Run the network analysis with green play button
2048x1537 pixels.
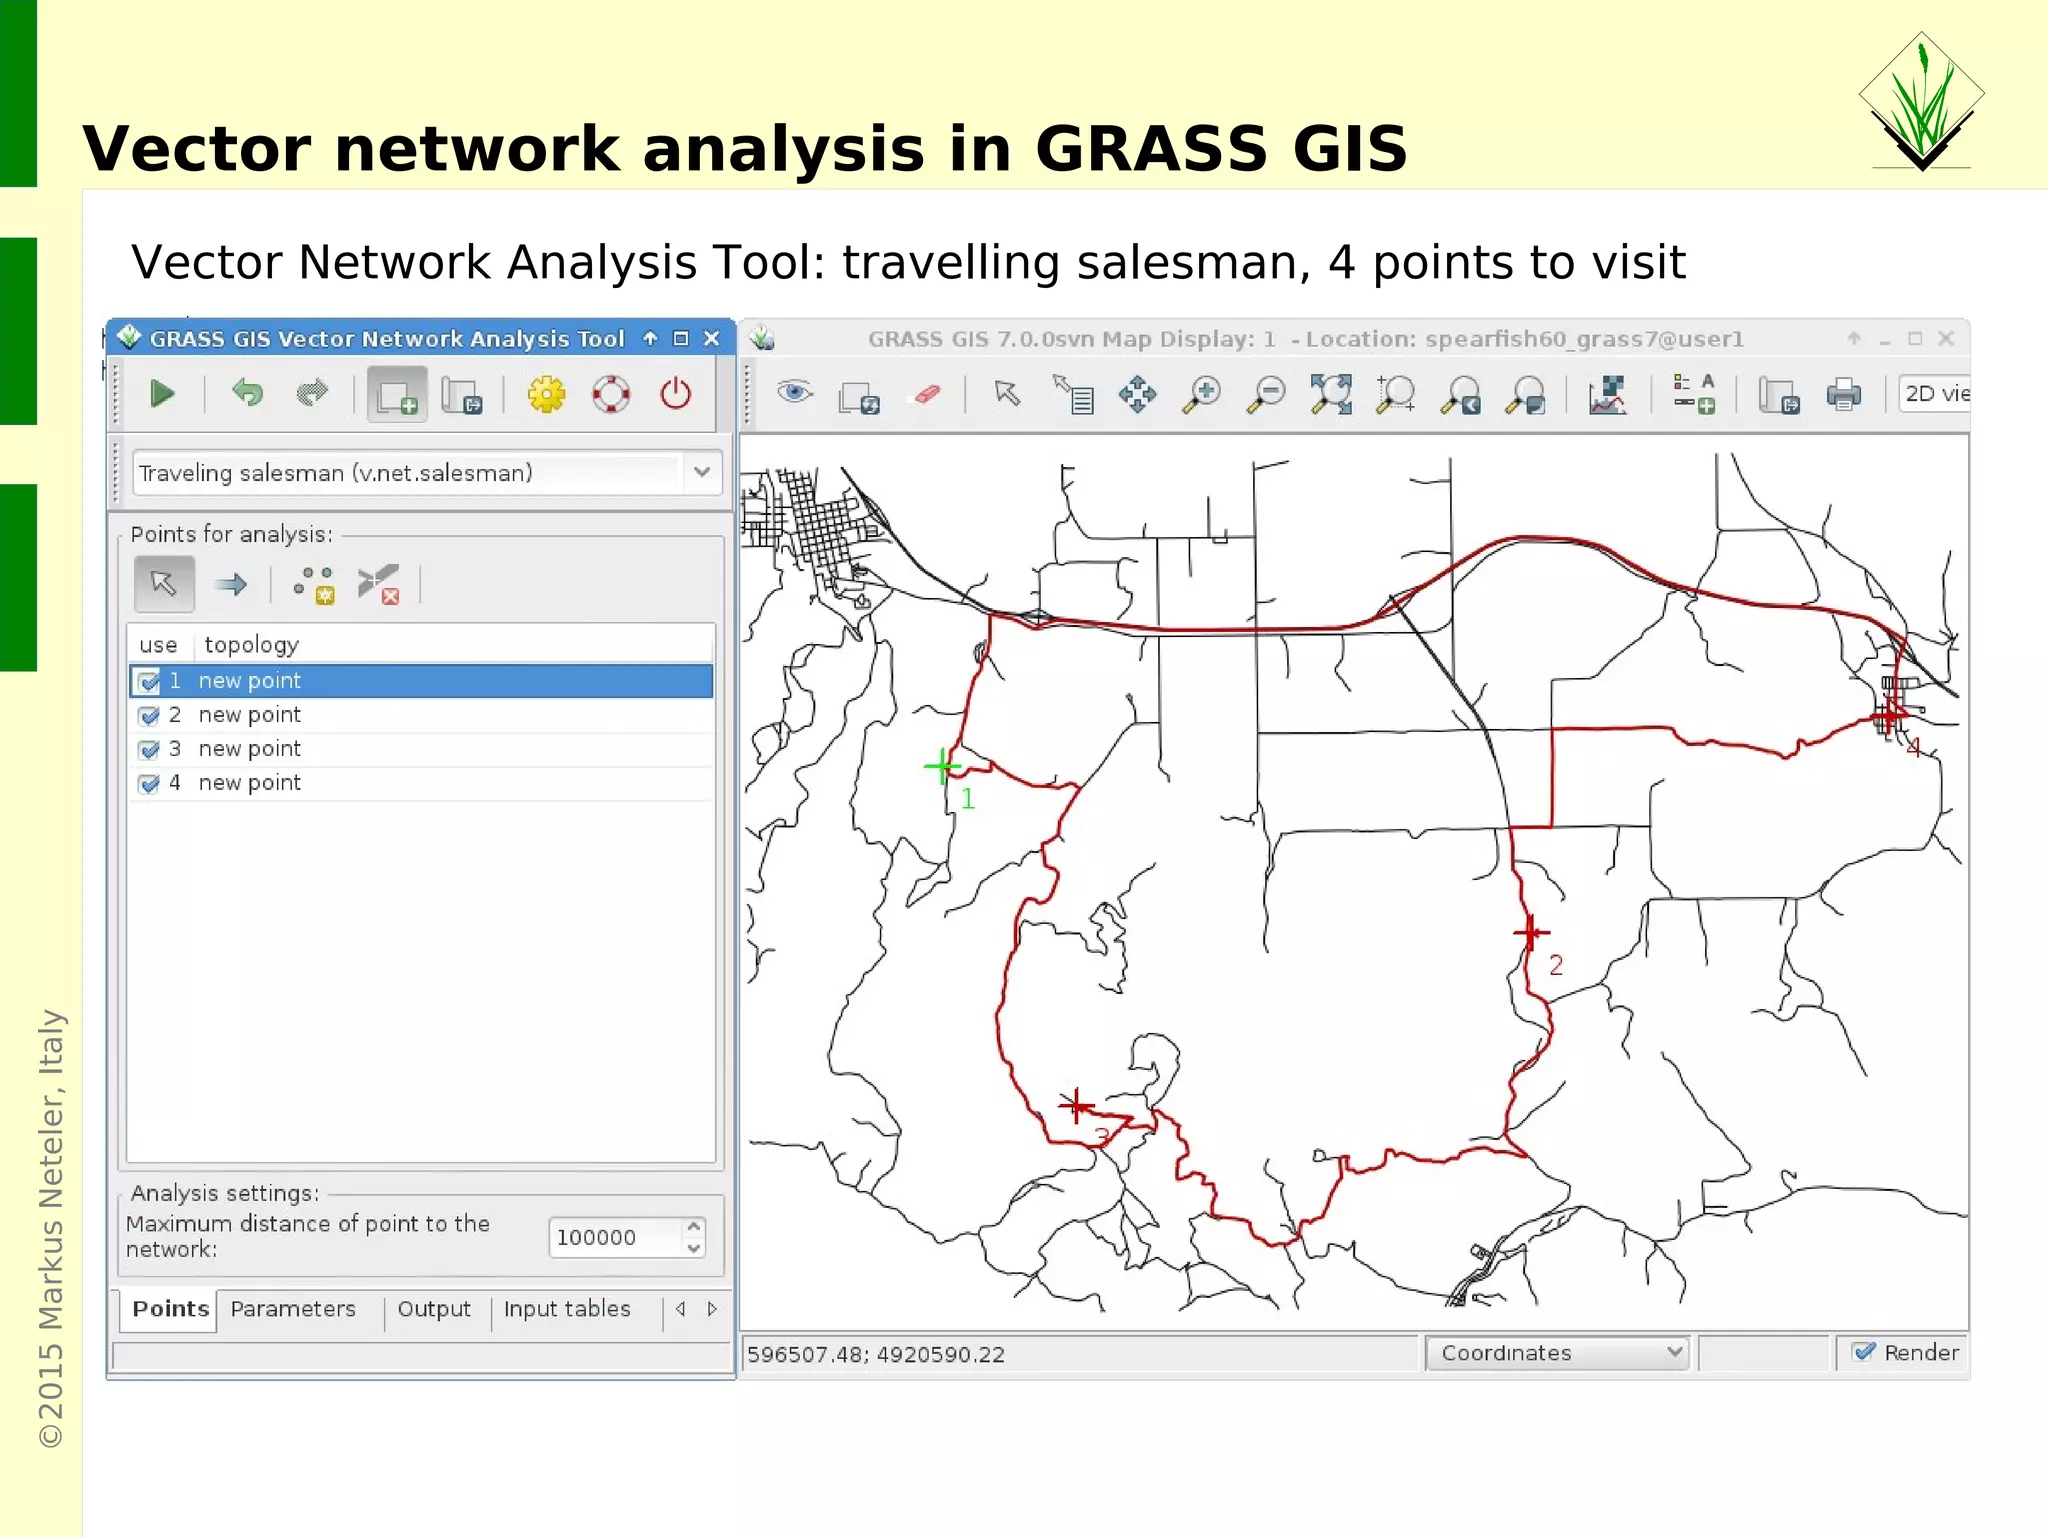coord(162,394)
